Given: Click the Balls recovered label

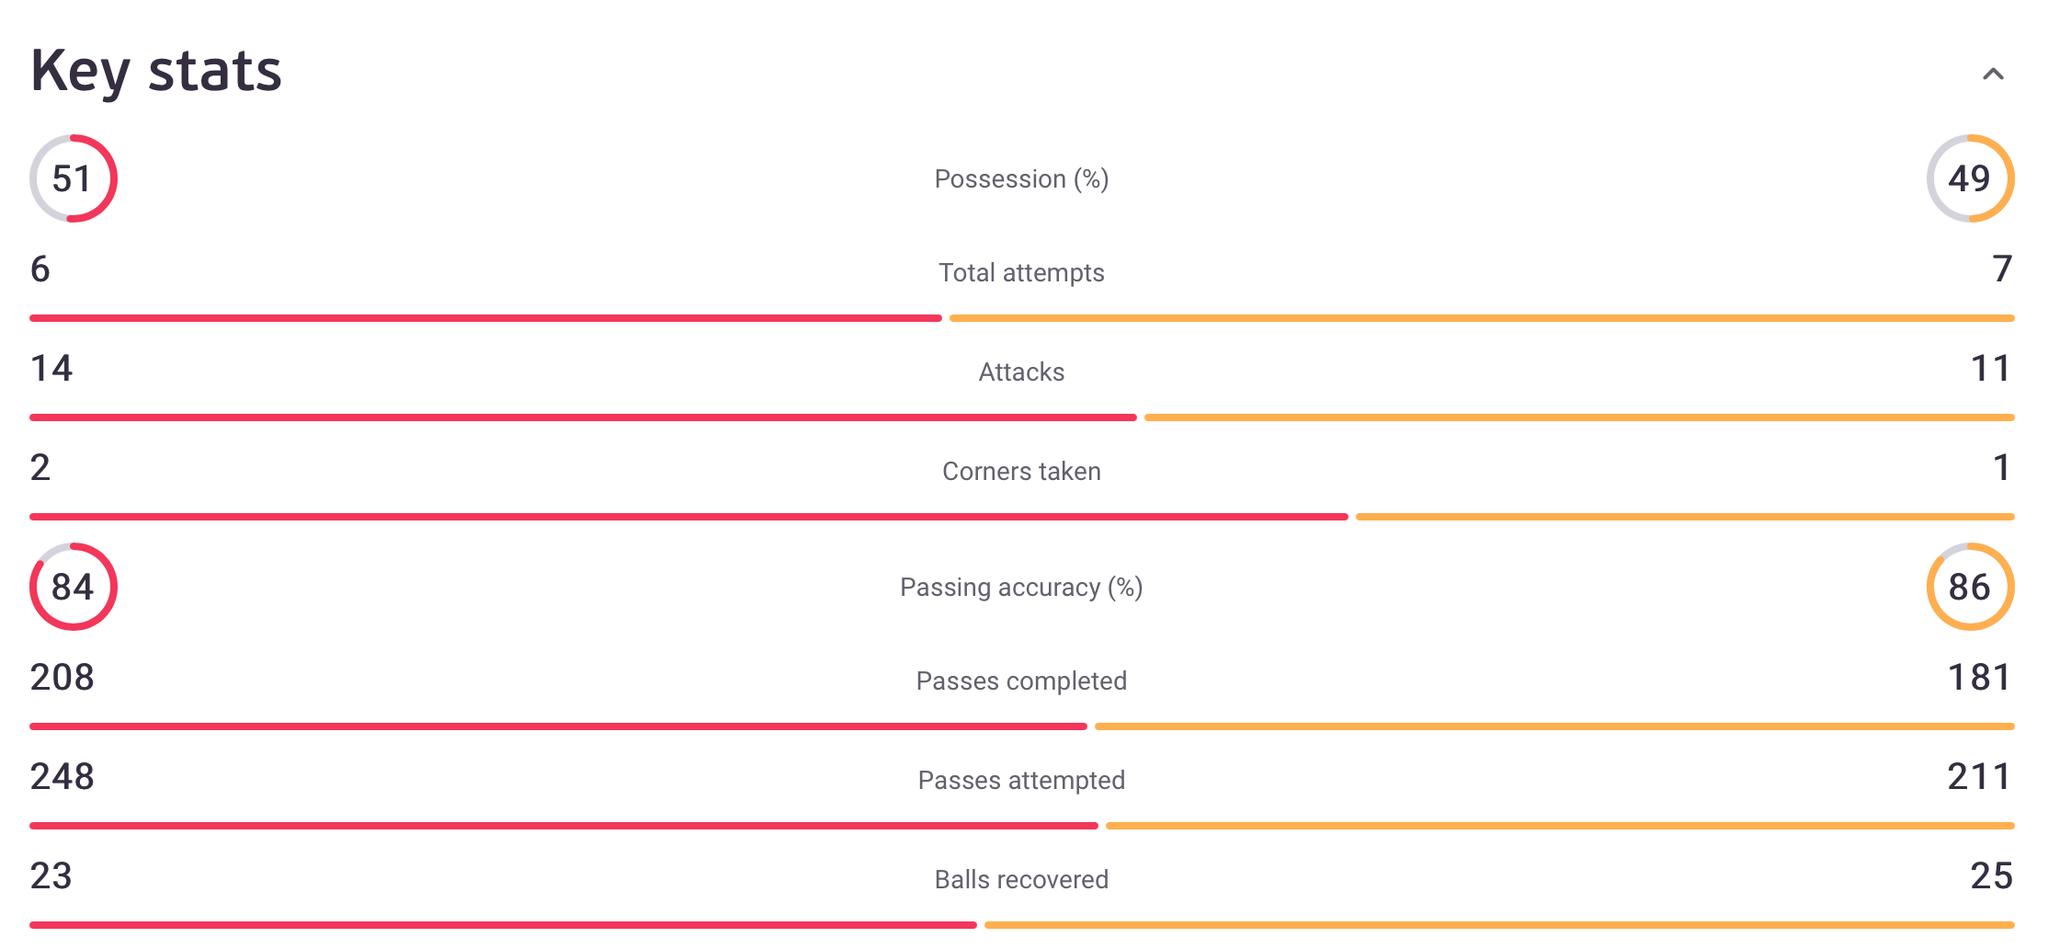Looking at the screenshot, I should [x=1021, y=879].
